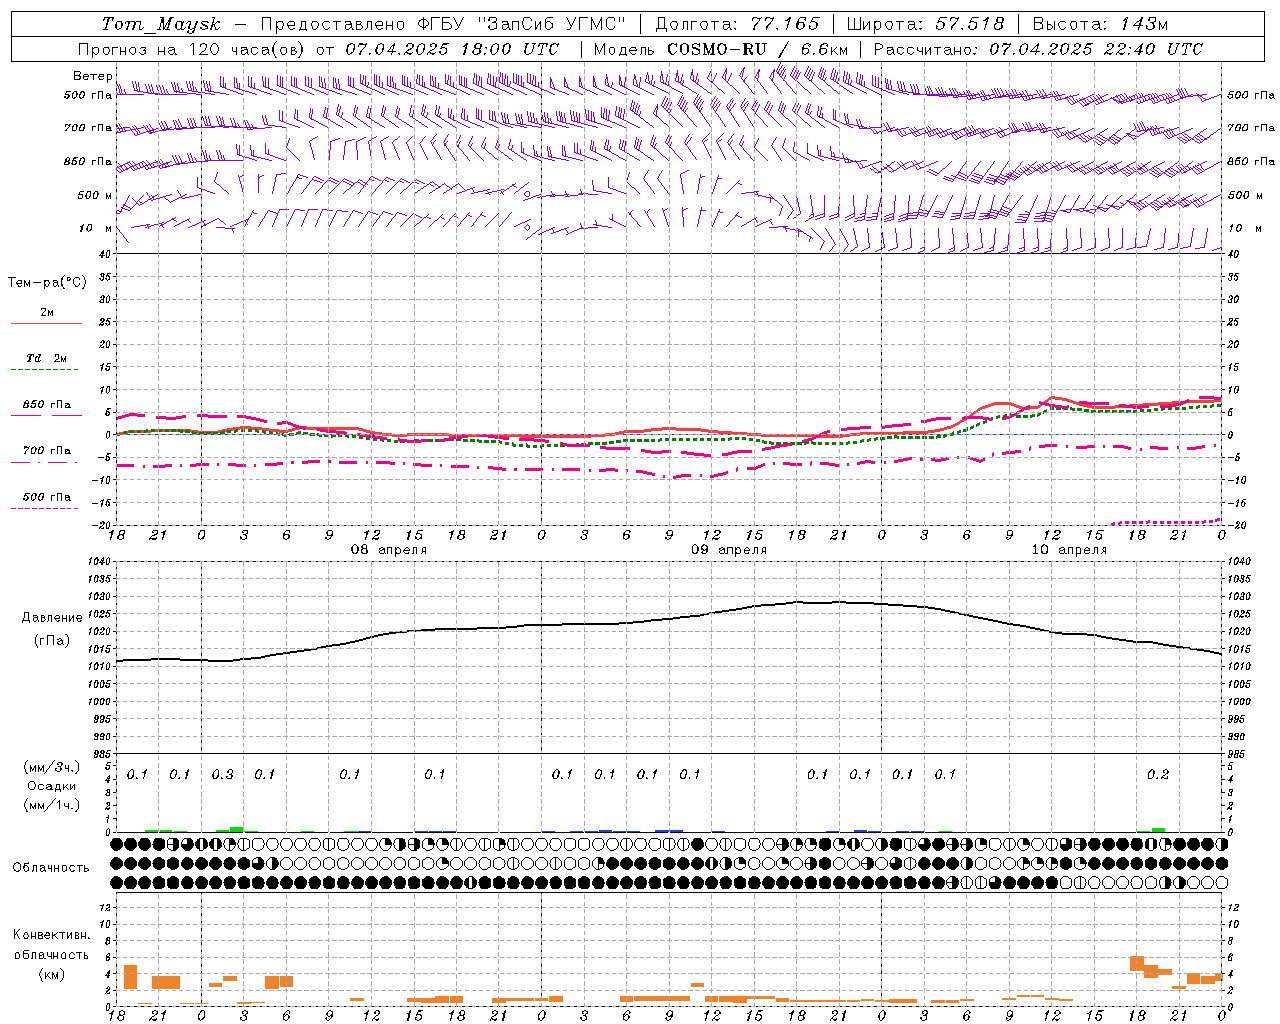This screenshot has height=1024, width=1280.
Task: Click the 0.2 precipitation value
Action: tap(1158, 775)
